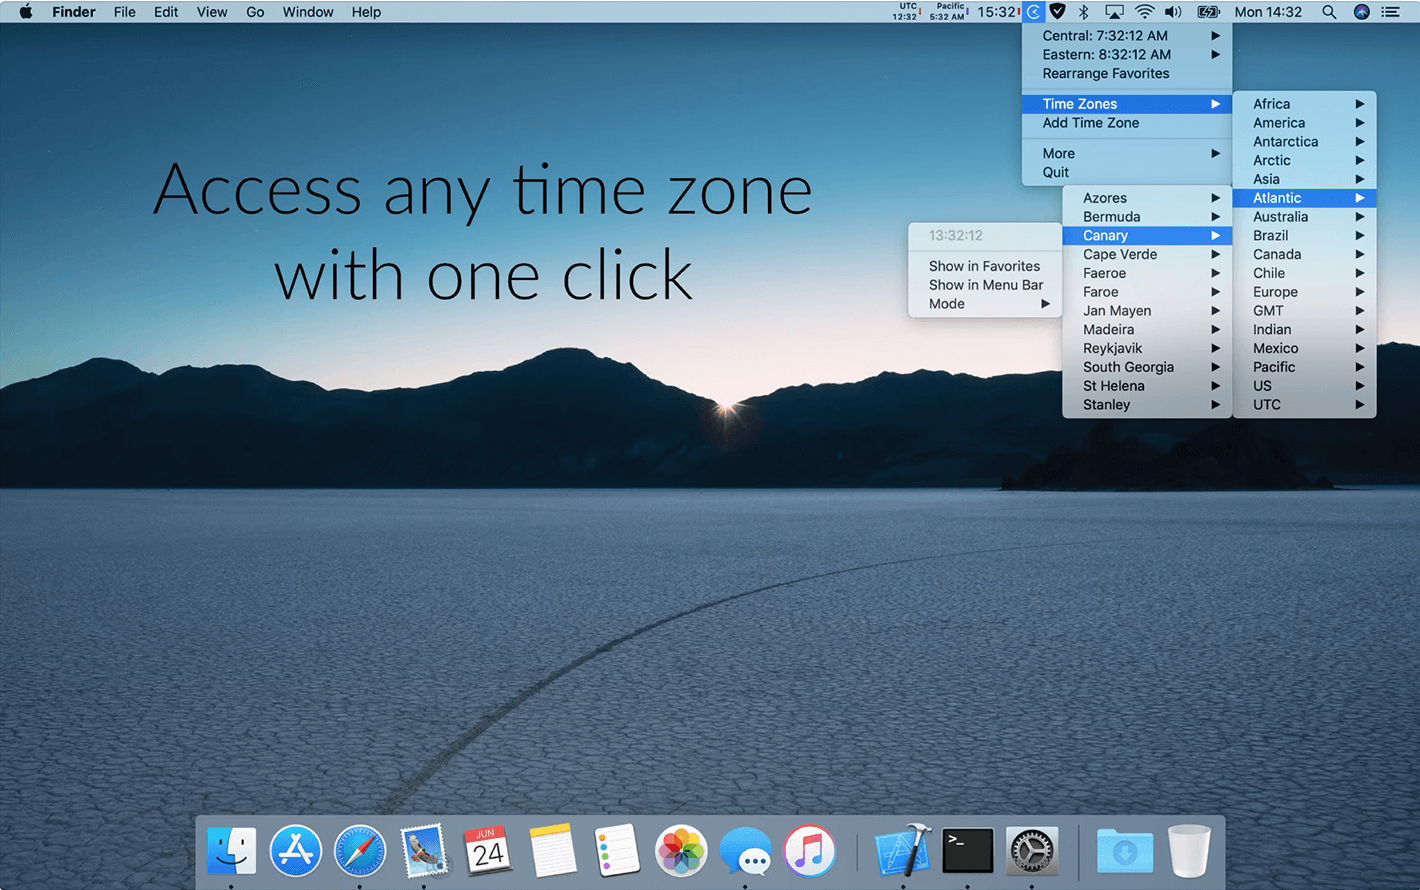
Task: Open the battery status icon
Action: point(1208,12)
